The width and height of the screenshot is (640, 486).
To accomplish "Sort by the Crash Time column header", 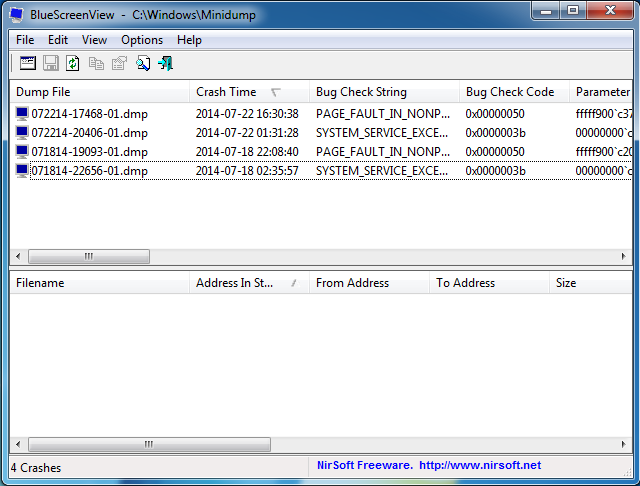I will coord(249,92).
